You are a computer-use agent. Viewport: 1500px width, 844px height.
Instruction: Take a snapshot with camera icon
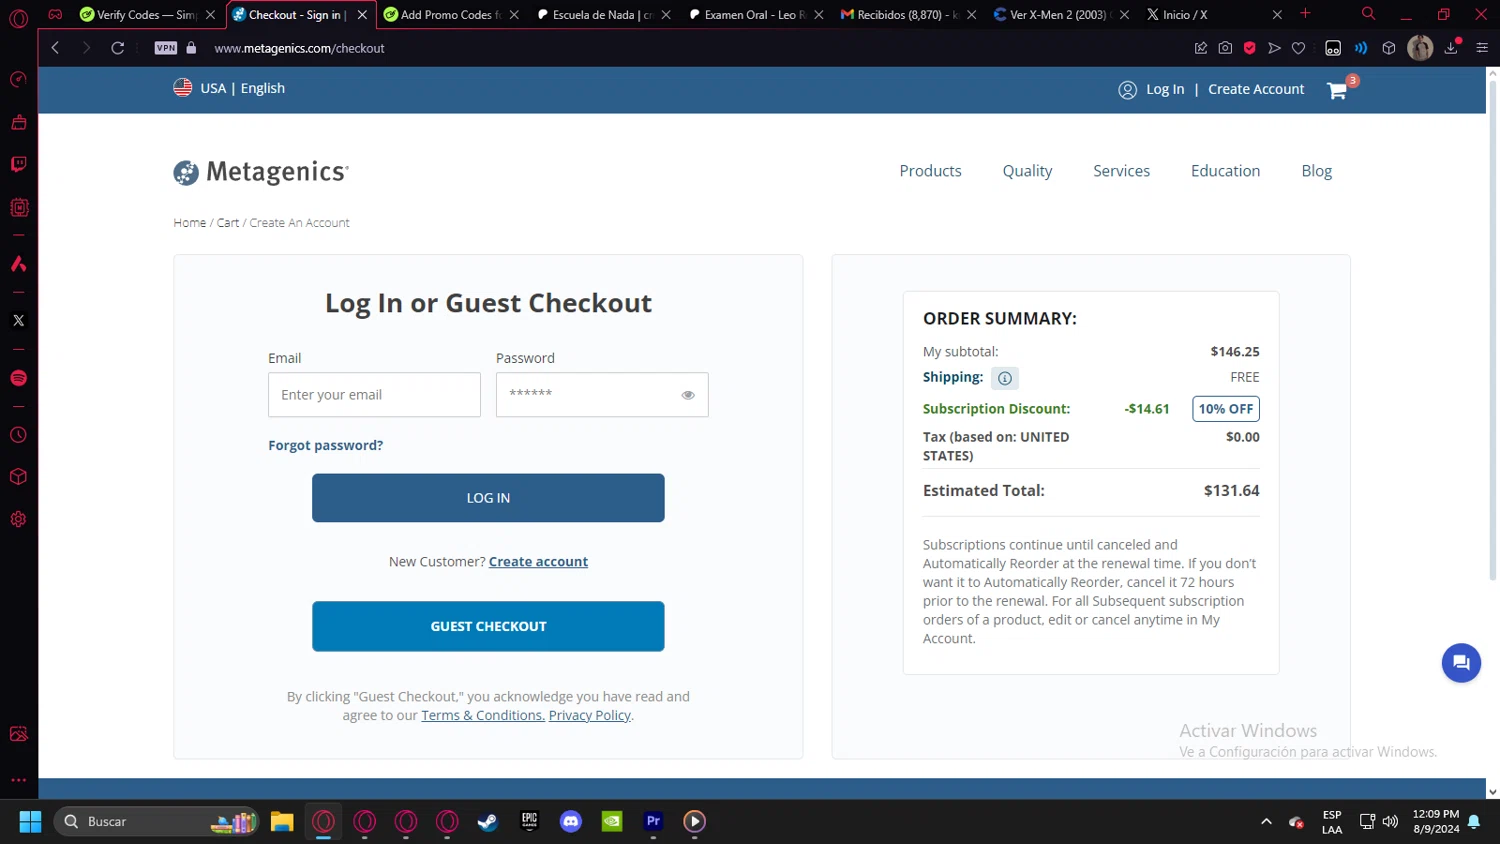point(1225,48)
